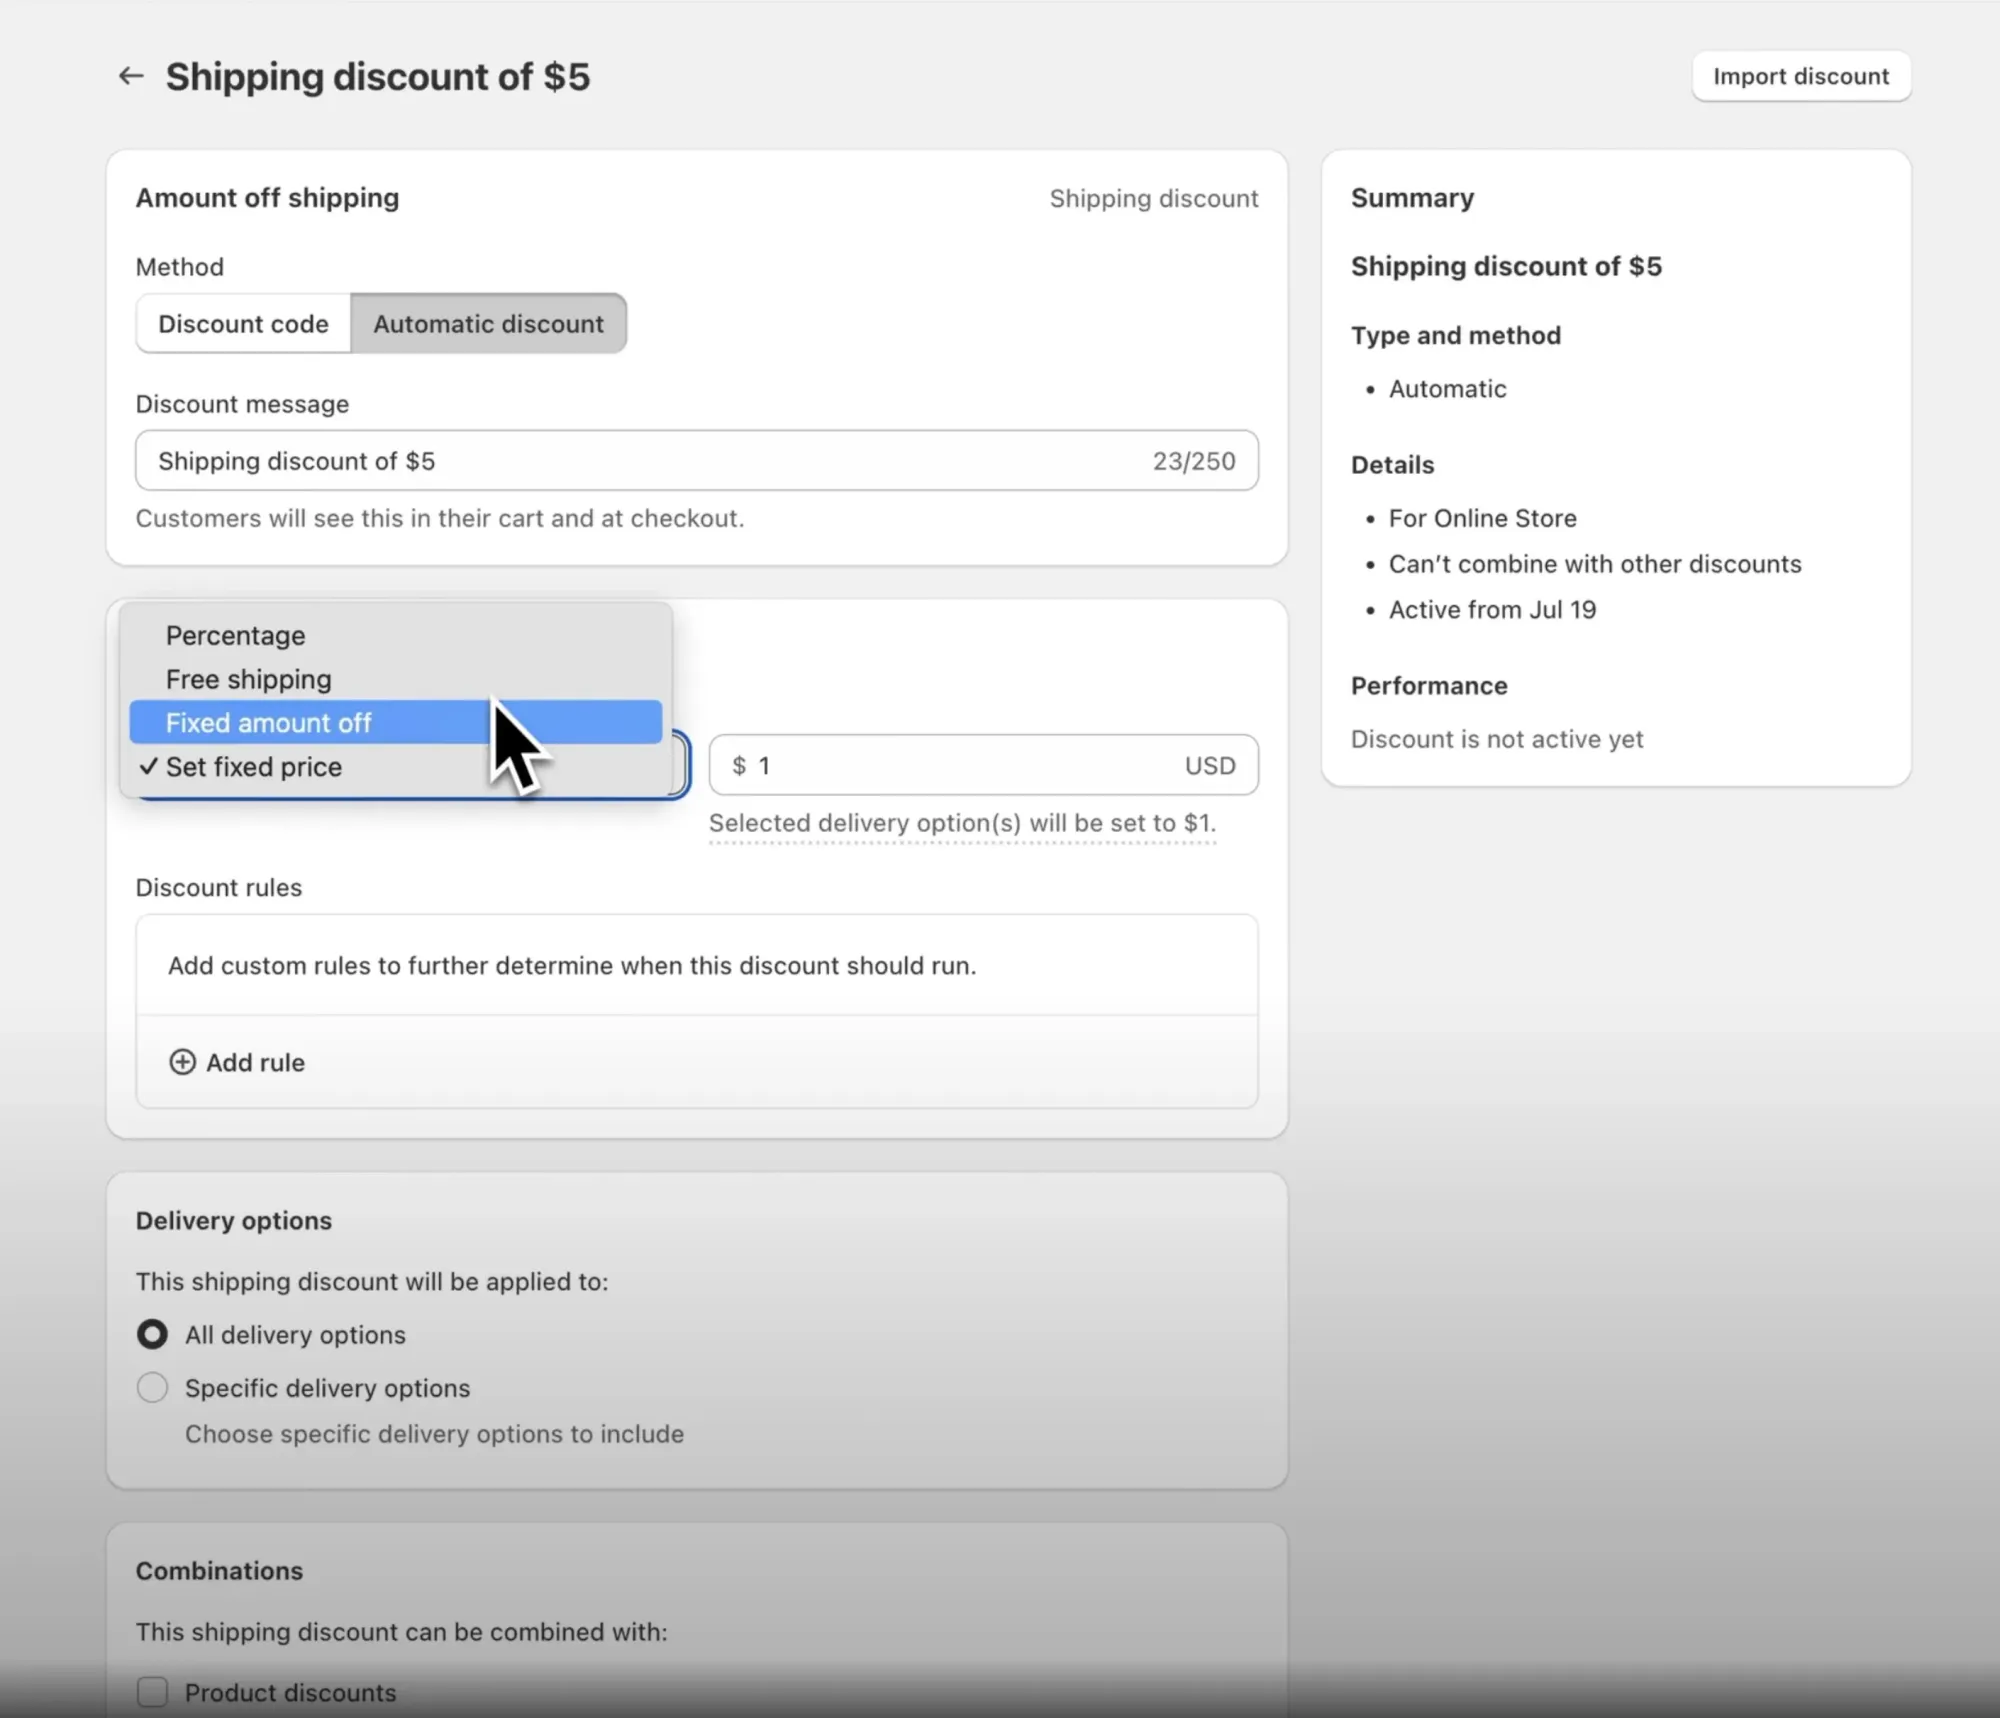Click the dollar amount field showing 1
Screen dimensions: 2000x1718
pyautogui.click(x=983, y=765)
